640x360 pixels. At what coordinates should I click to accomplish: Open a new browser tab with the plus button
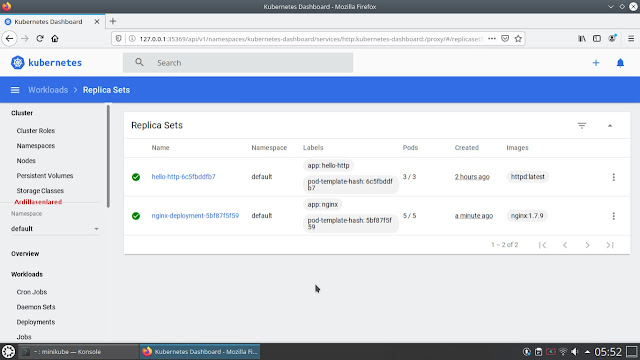pos(113,21)
